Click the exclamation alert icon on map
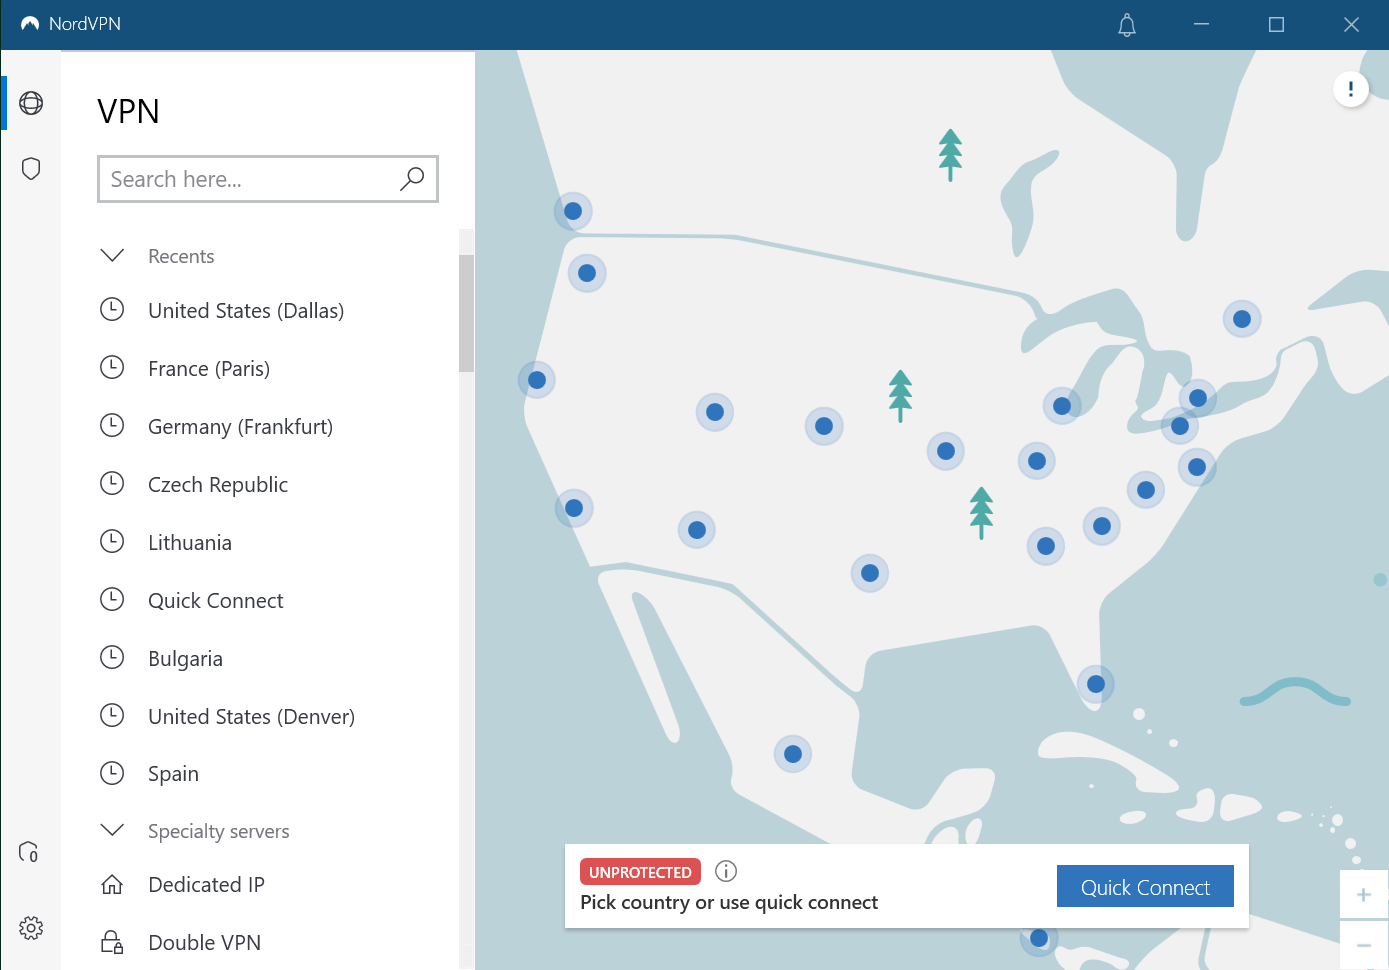The image size is (1389, 970). [x=1351, y=89]
